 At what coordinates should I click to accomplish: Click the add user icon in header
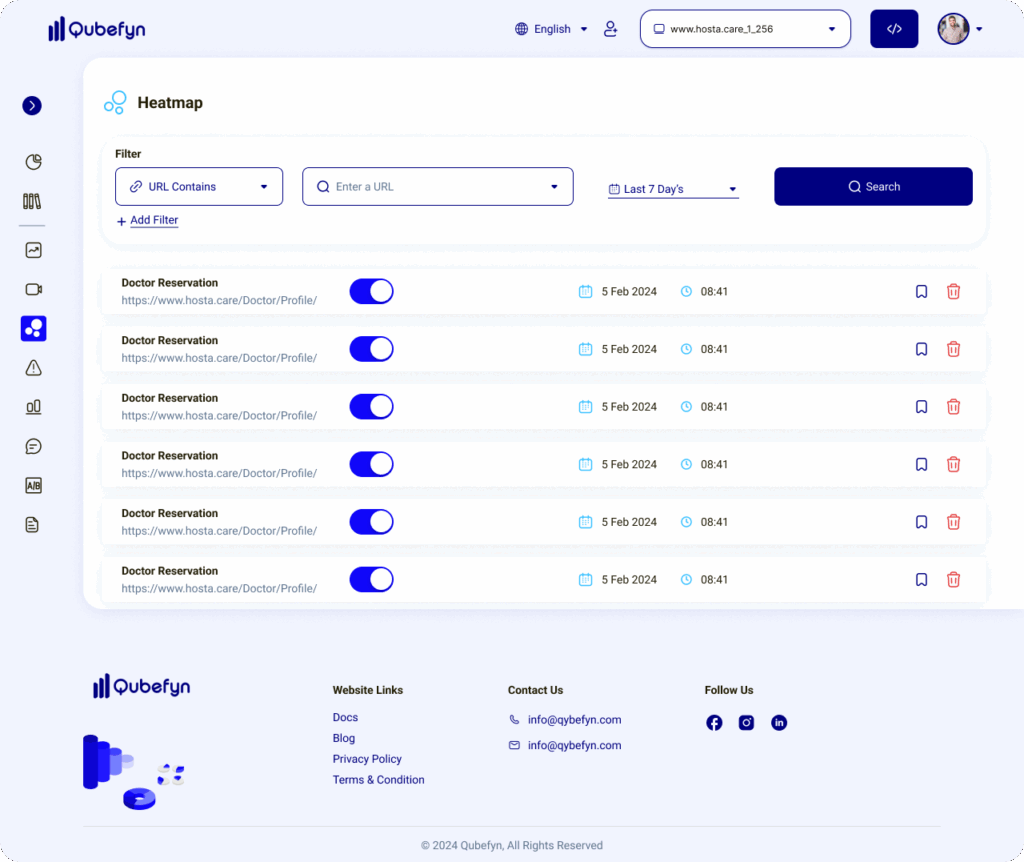[610, 29]
